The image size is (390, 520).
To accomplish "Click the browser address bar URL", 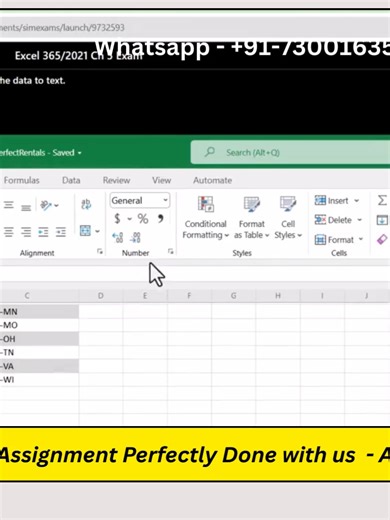I will 62,27.
